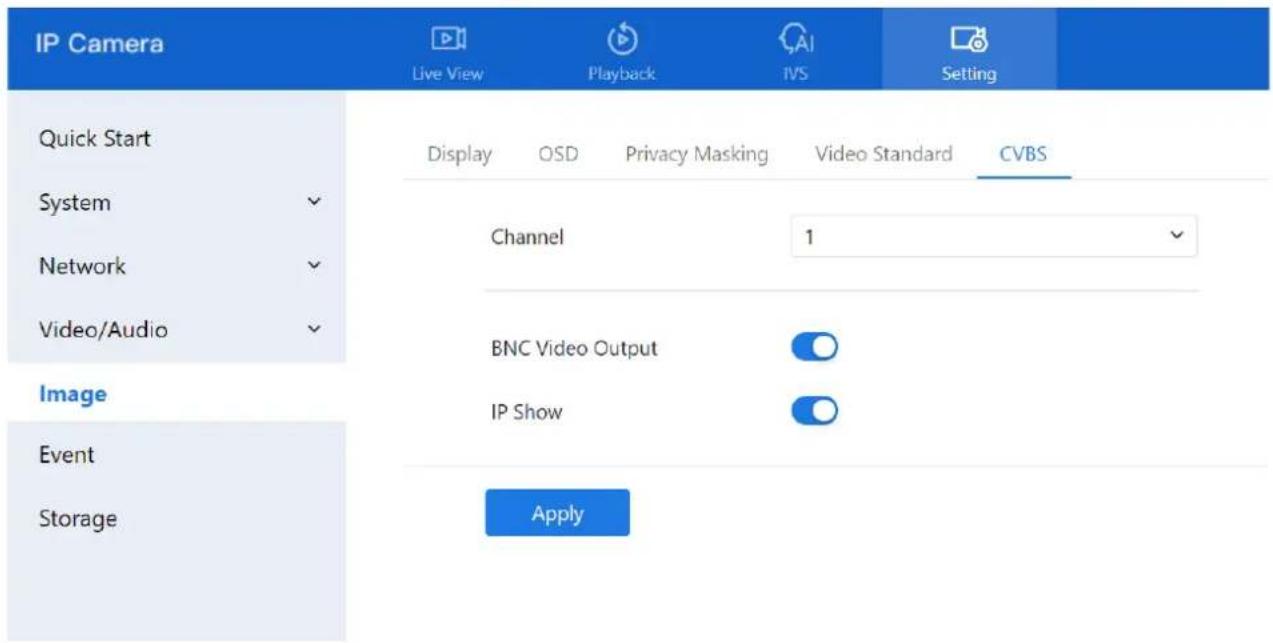
Task: Open Event in the sidebar
Action: tap(65, 455)
